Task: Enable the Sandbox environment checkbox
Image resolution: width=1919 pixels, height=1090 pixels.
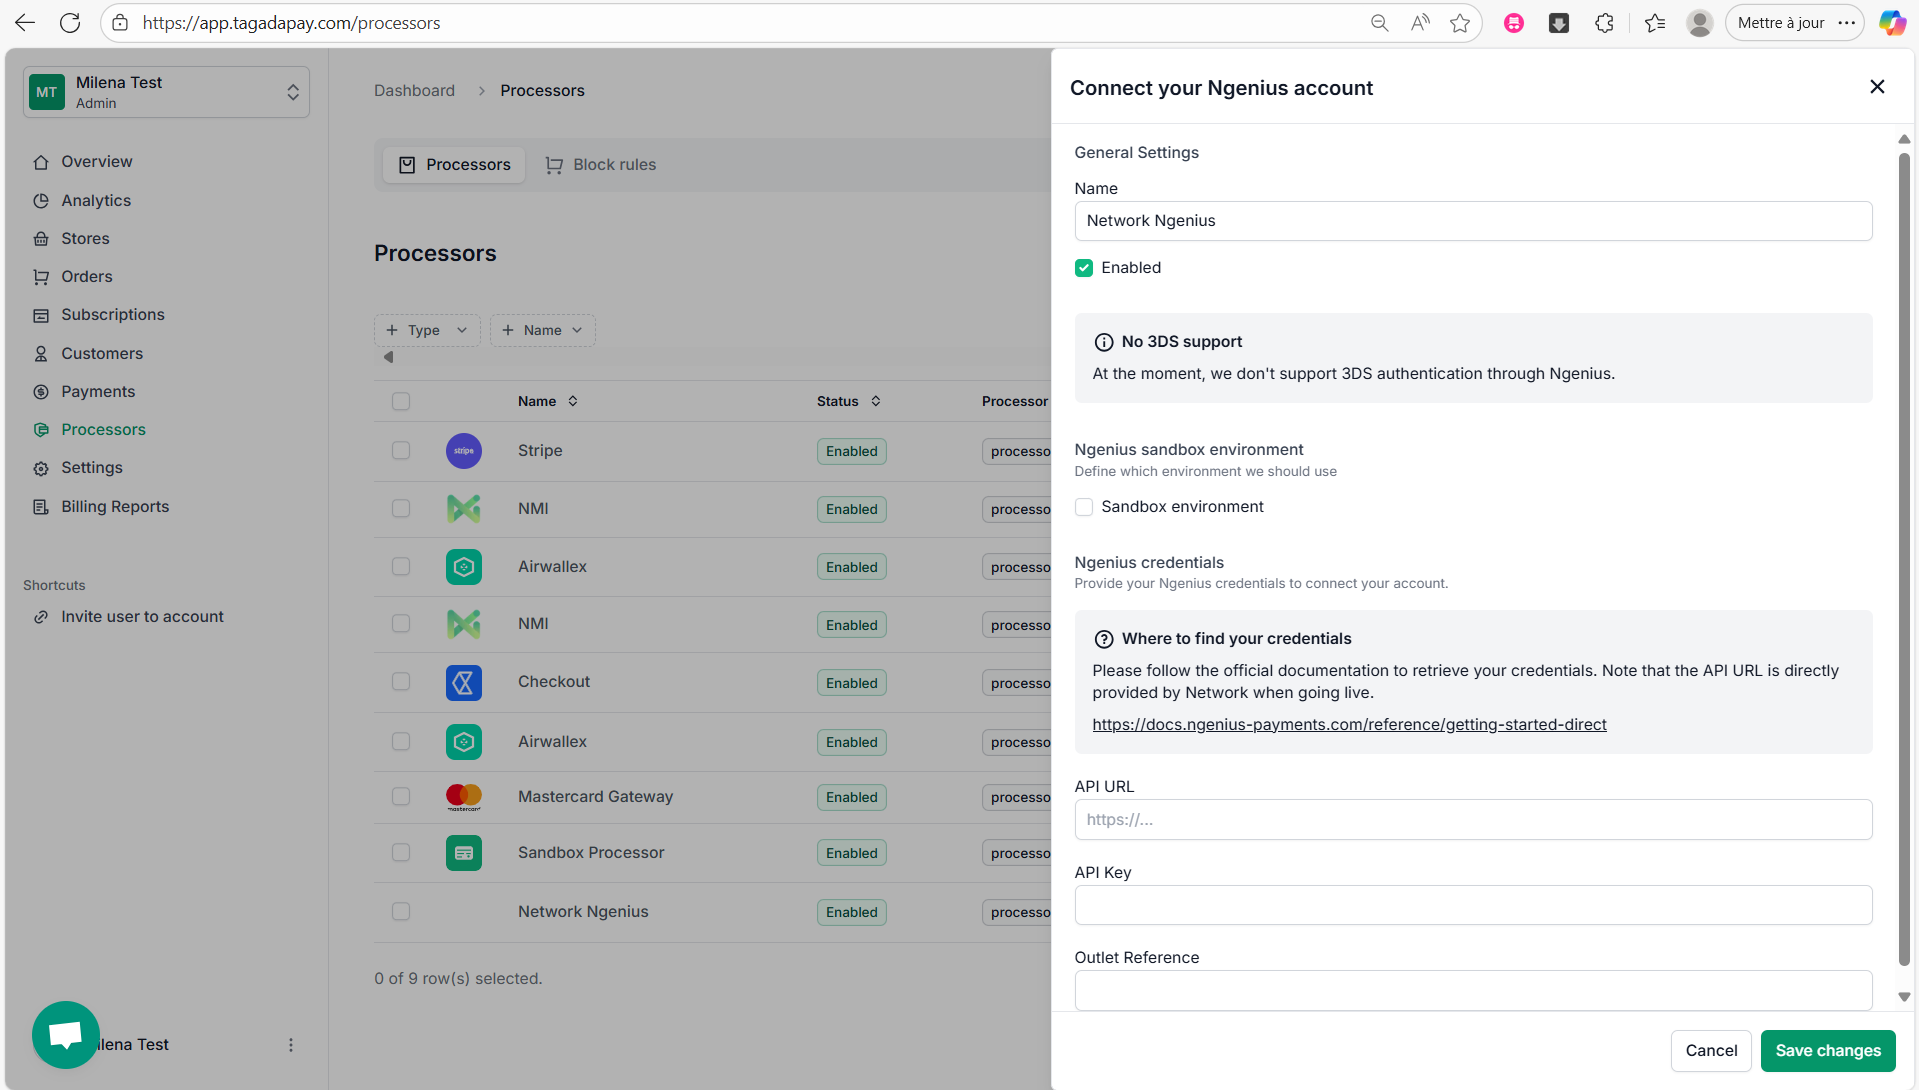Action: 1084,507
